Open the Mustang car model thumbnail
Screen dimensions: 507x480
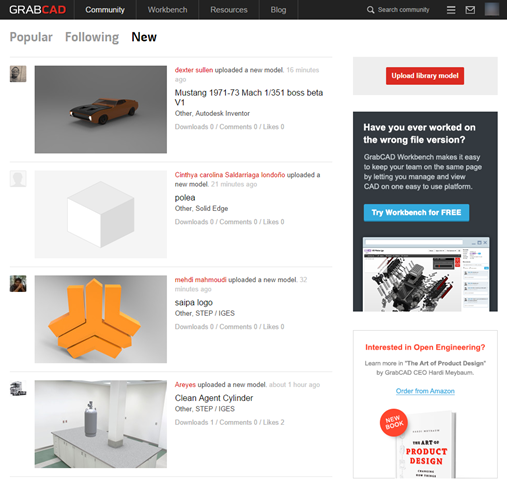click(x=101, y=109)
